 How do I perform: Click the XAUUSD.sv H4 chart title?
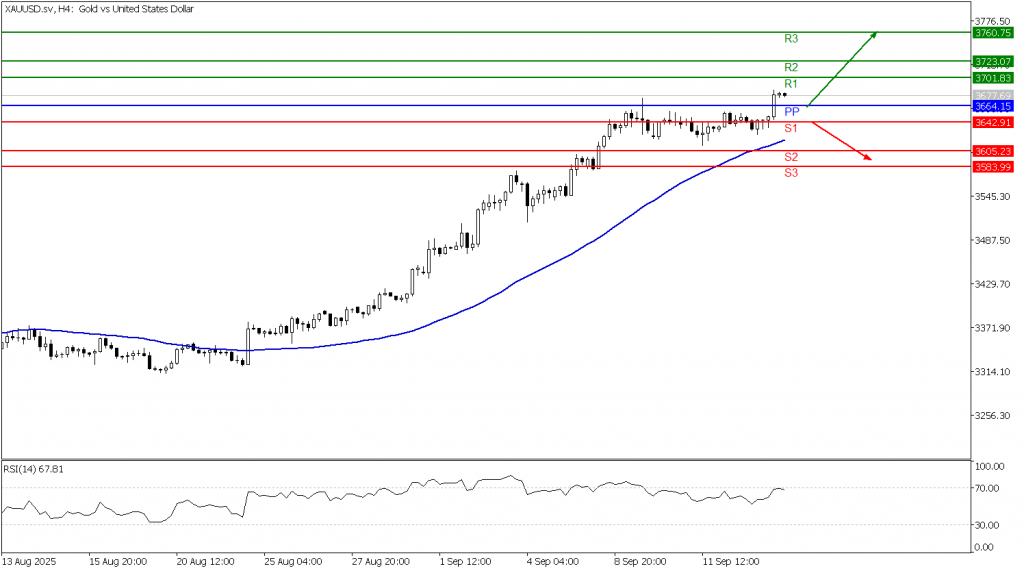(99, 9)
